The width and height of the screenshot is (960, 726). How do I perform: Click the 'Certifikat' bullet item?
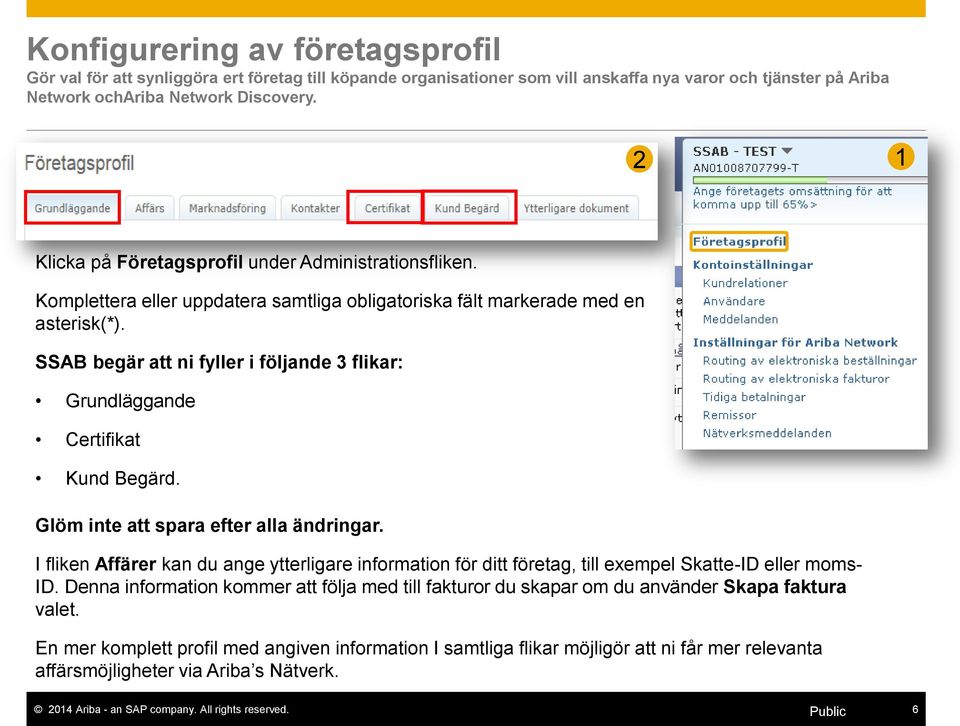click(103, 440)
